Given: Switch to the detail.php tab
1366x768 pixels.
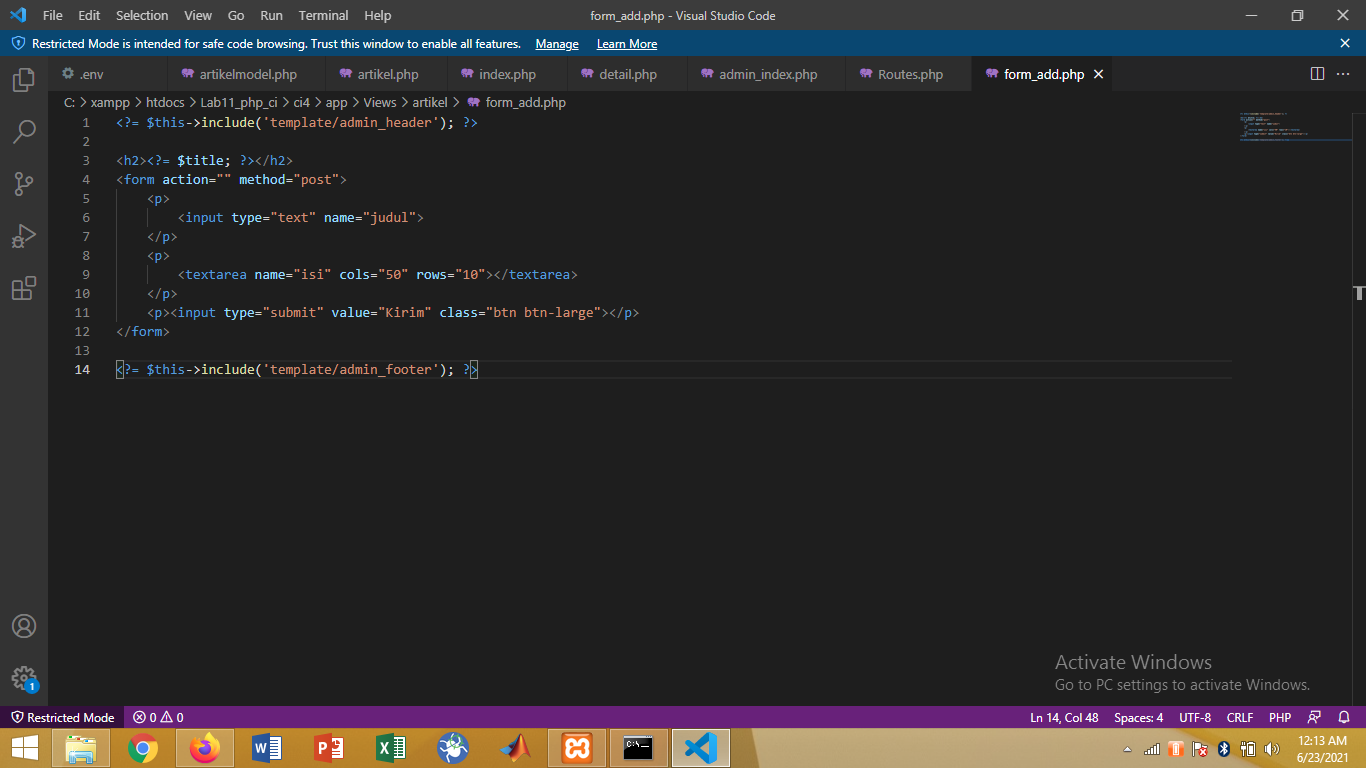Looking at the screenshot, I should pyautogui.click(x=626, y=73).
